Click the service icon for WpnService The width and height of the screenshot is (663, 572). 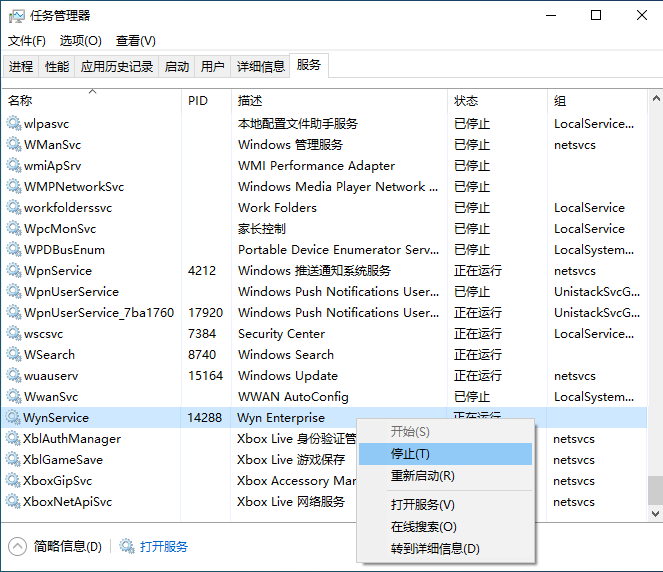click(14, 271)
